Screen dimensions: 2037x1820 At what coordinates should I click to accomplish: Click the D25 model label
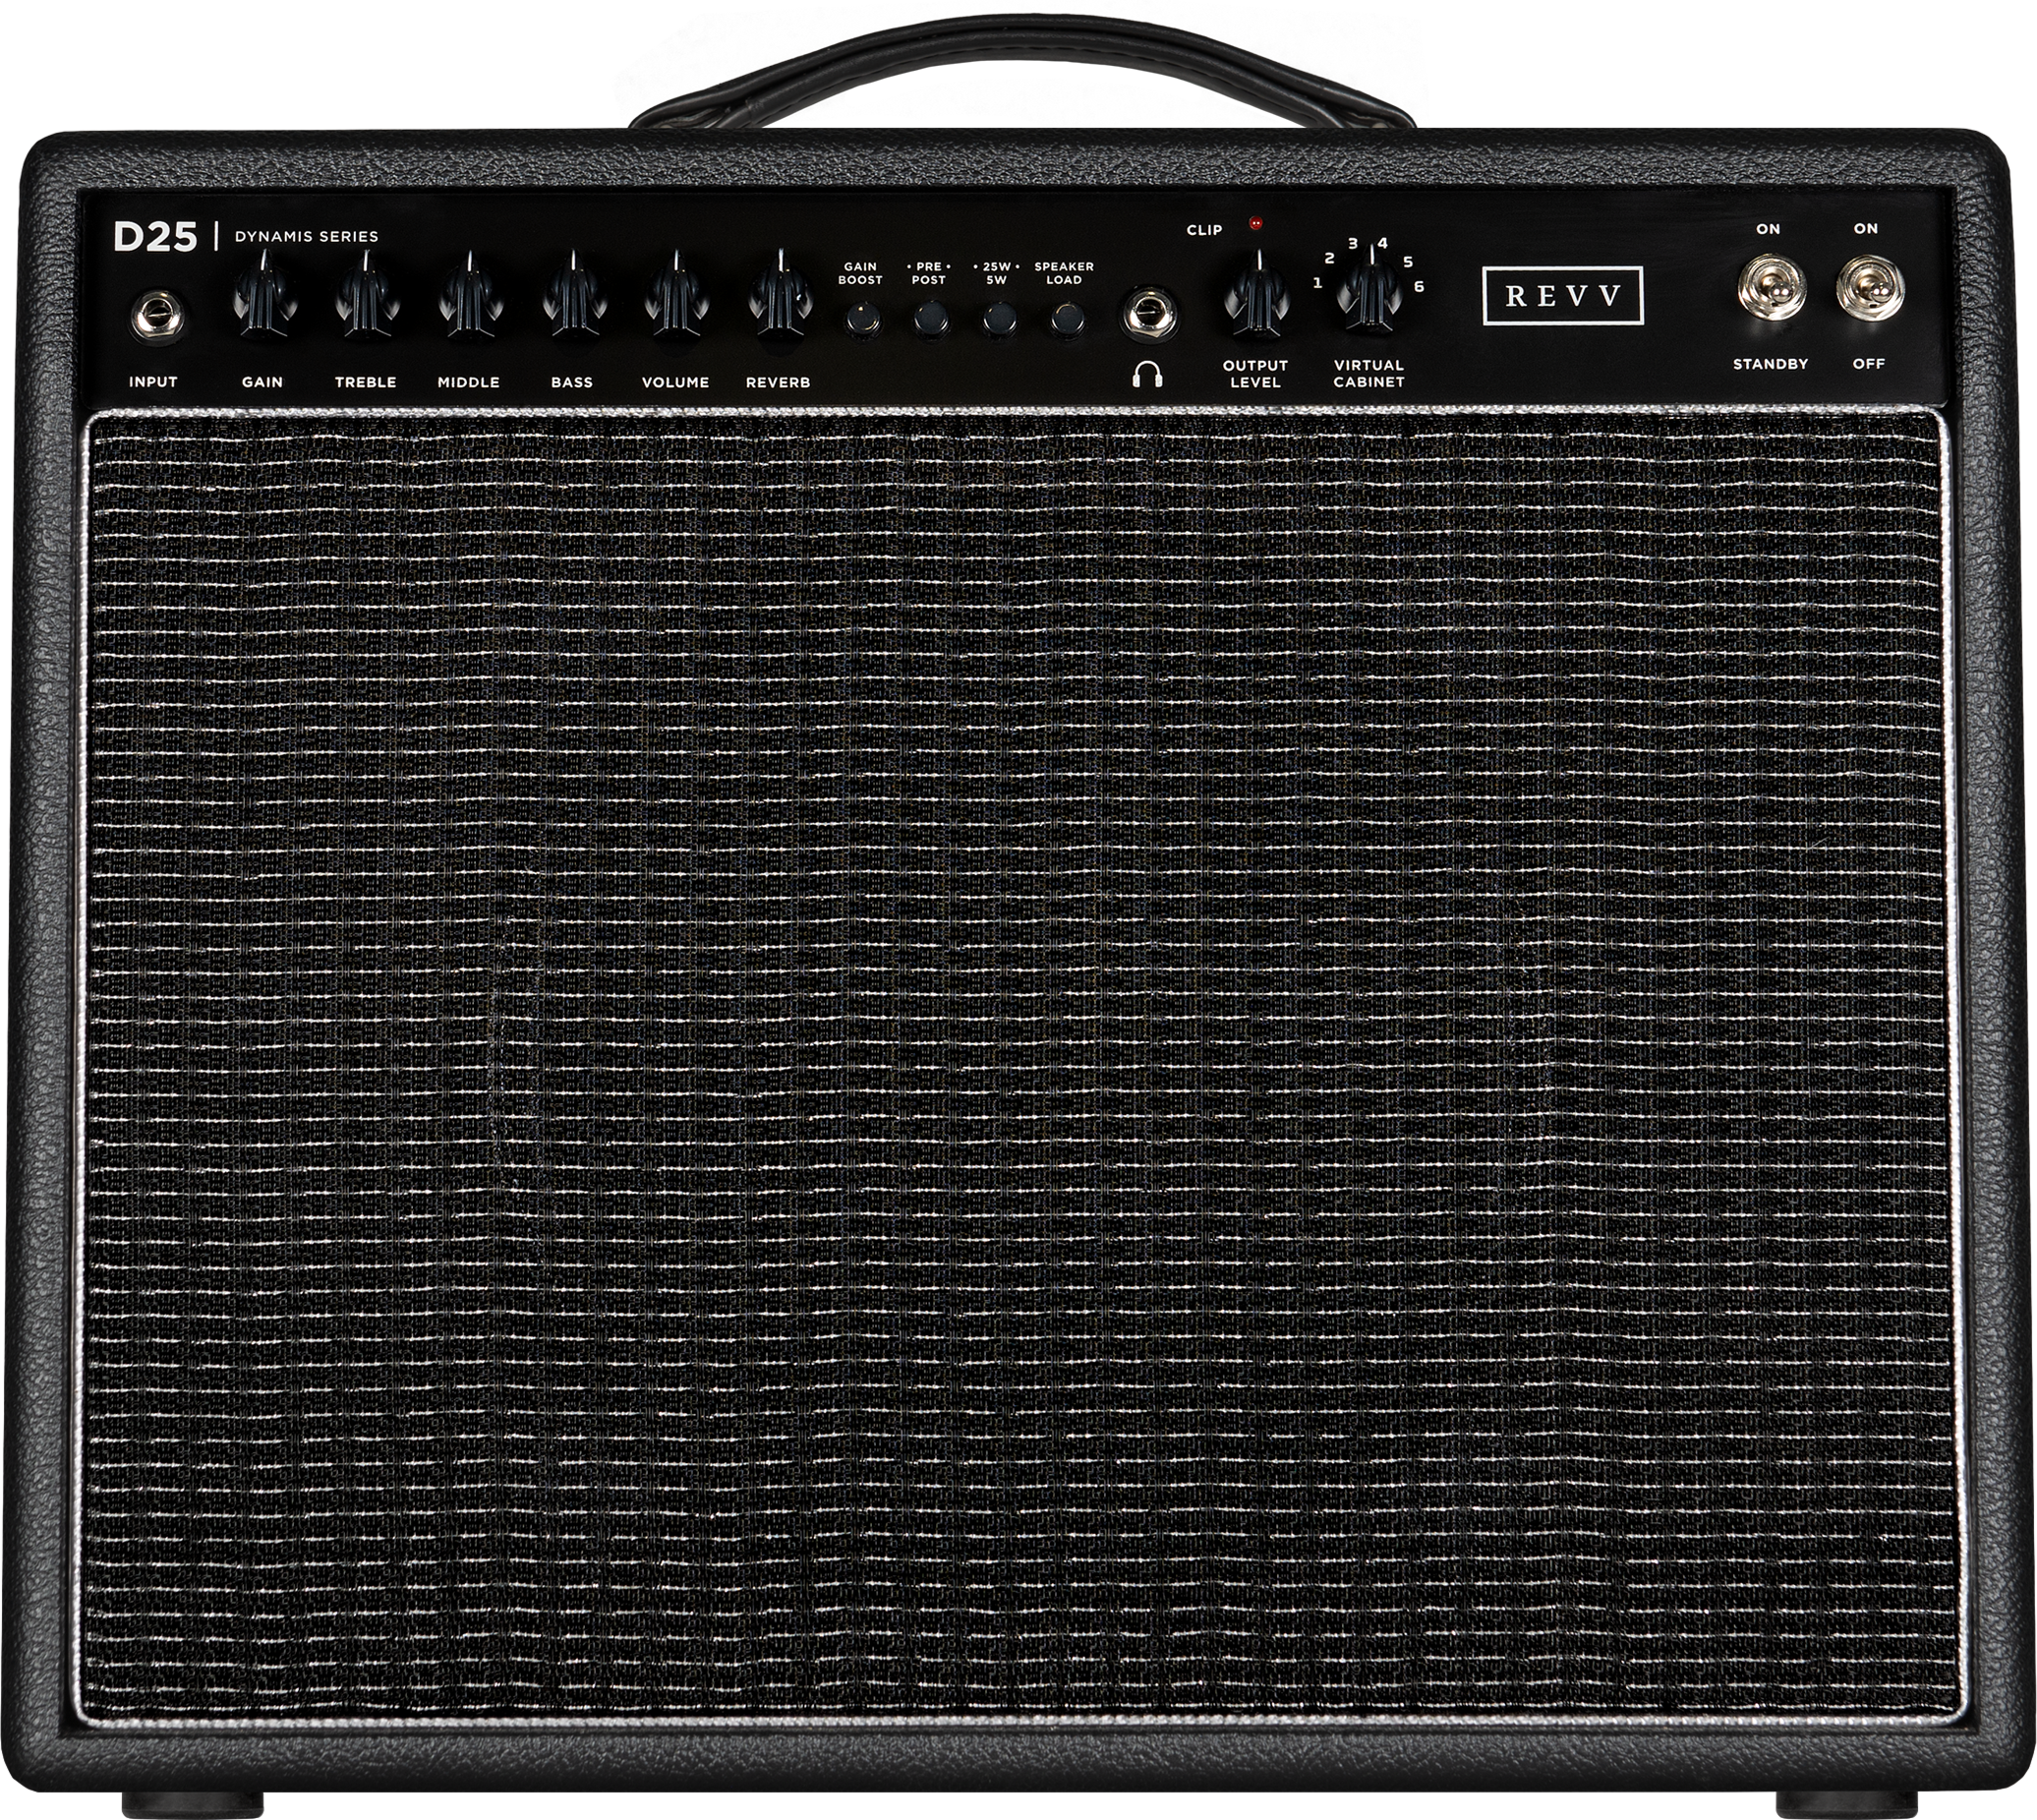(155, 236)
